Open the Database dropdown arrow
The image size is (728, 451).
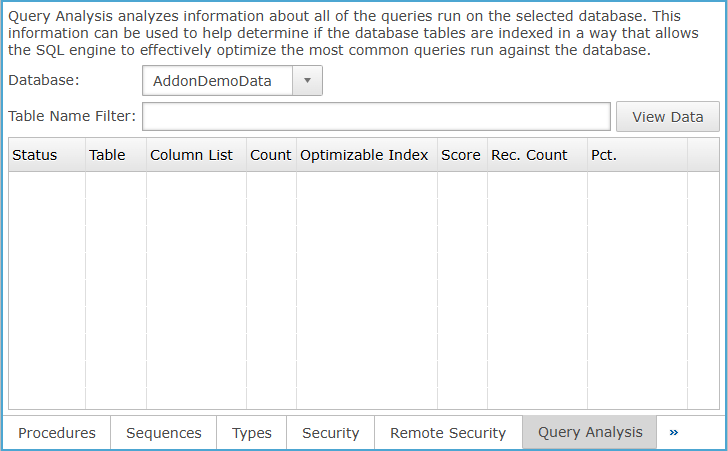click(x=307, y=81)
